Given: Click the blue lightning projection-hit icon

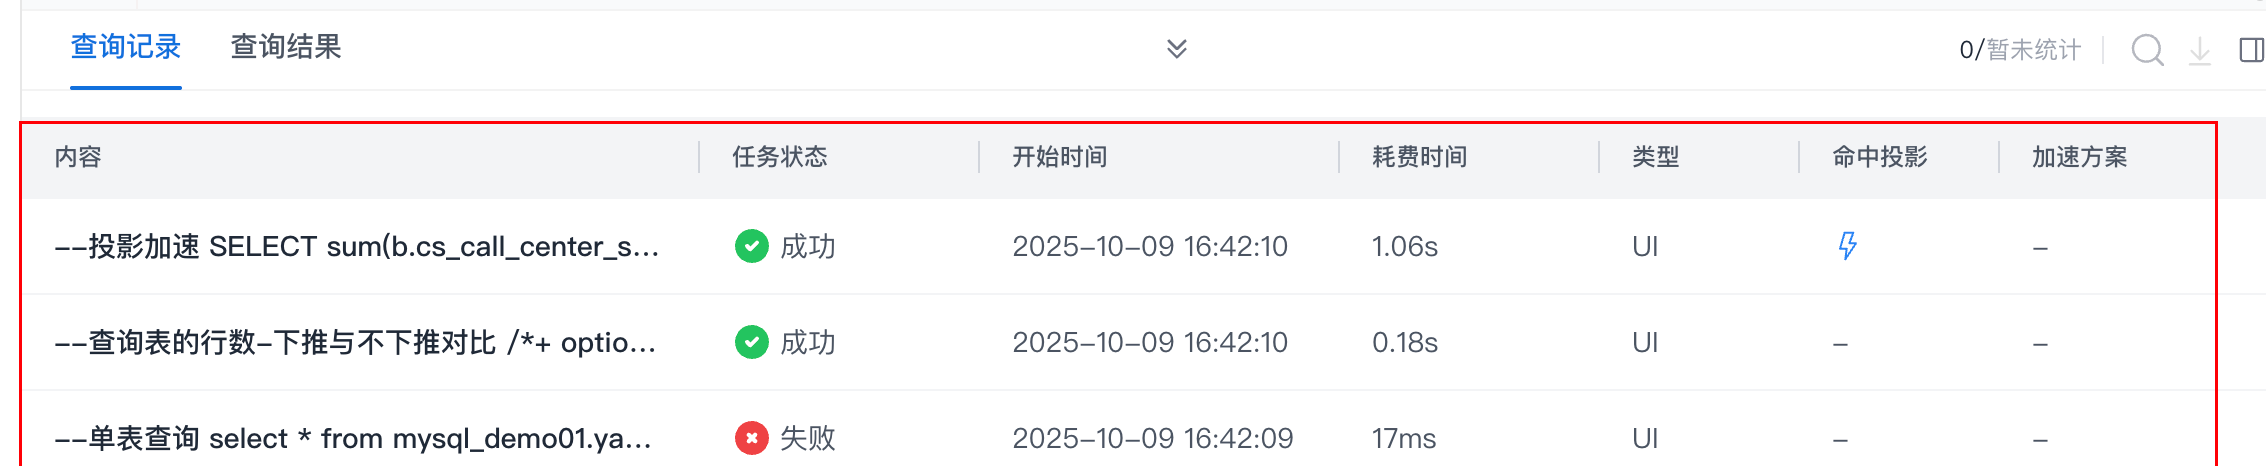Looking at the screenshot, I should pyautogui.click(x=1847, y=246).
